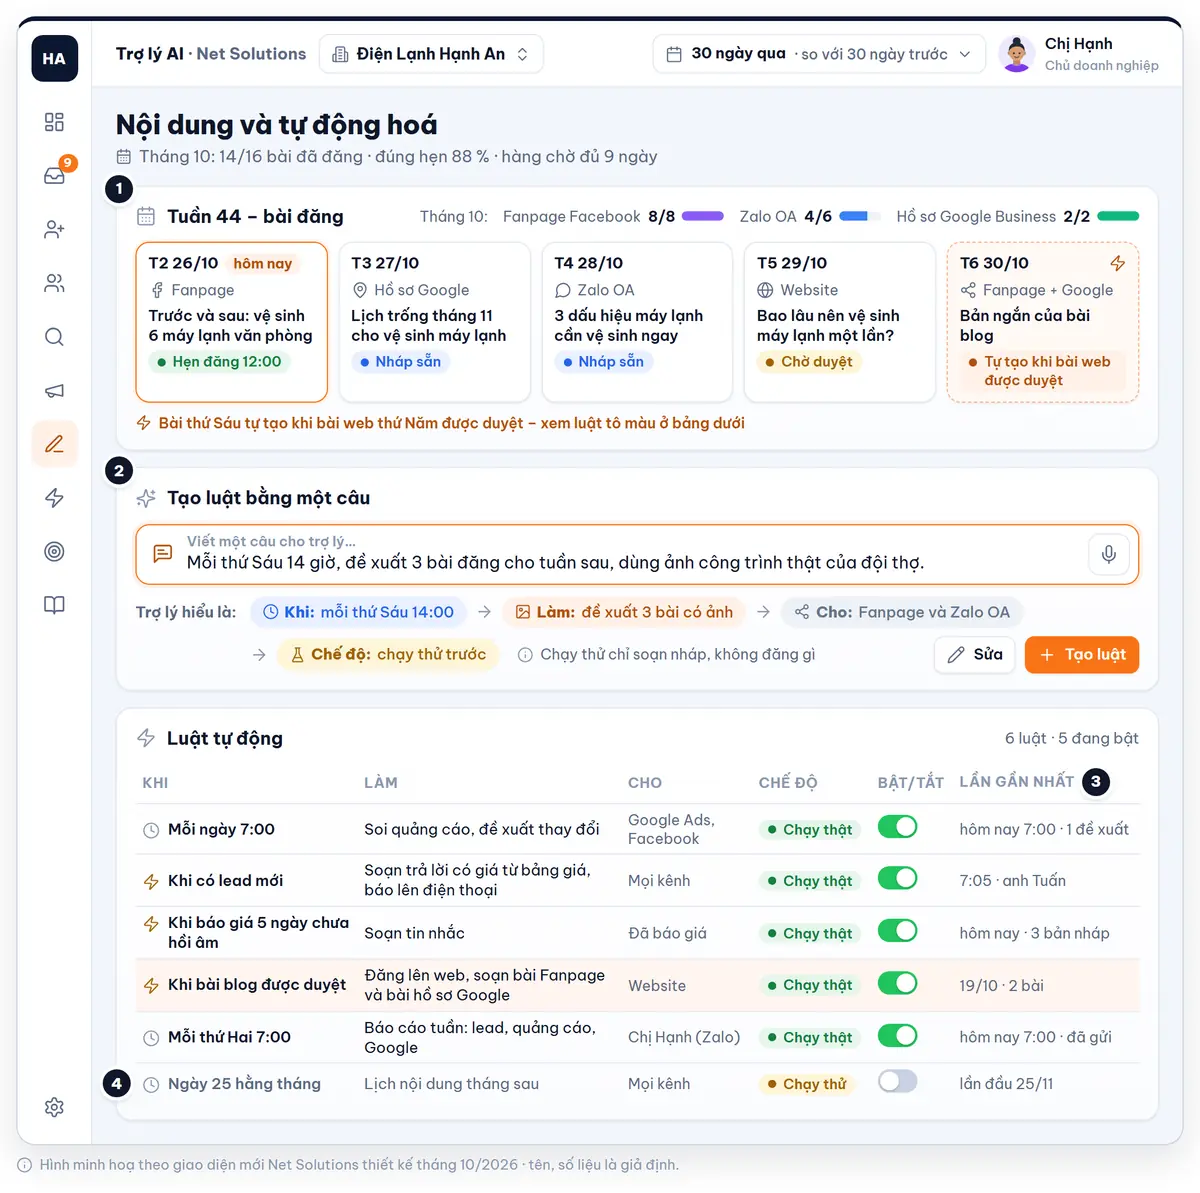This screenshot has width=1200, height=1193.
Task: Enable the "Ngày 25 hằng tháng" rule toggle
Action: [897, 1082]
